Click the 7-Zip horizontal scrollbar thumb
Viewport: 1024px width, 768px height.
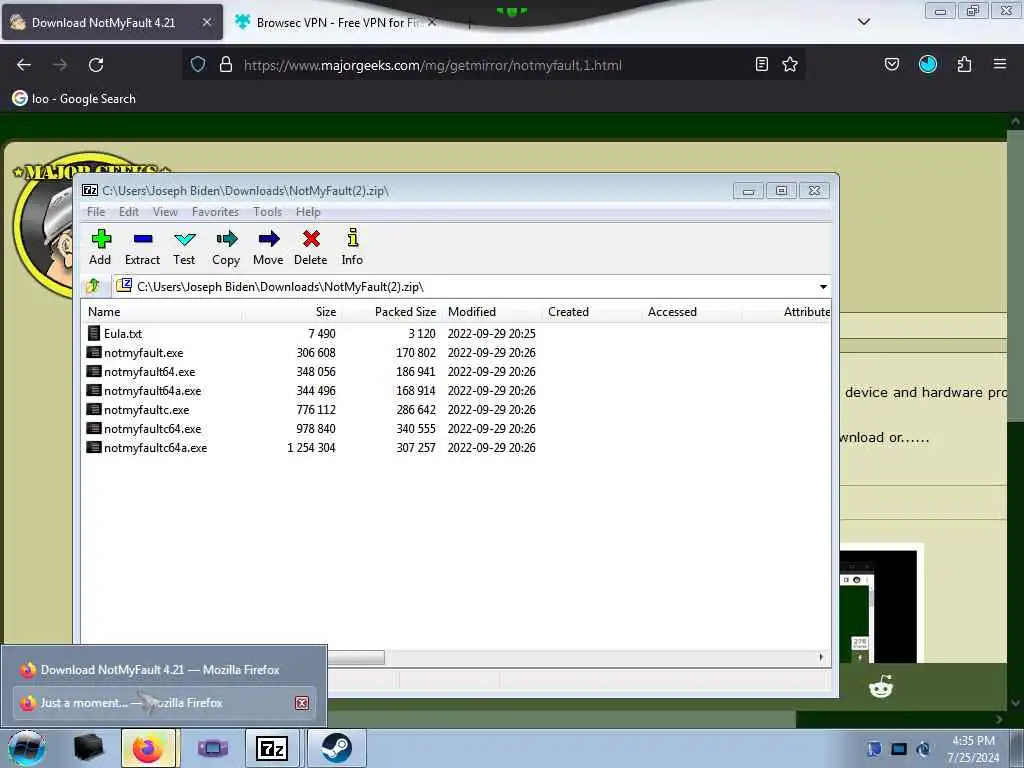pyautogui.click(x=356, y=657)
